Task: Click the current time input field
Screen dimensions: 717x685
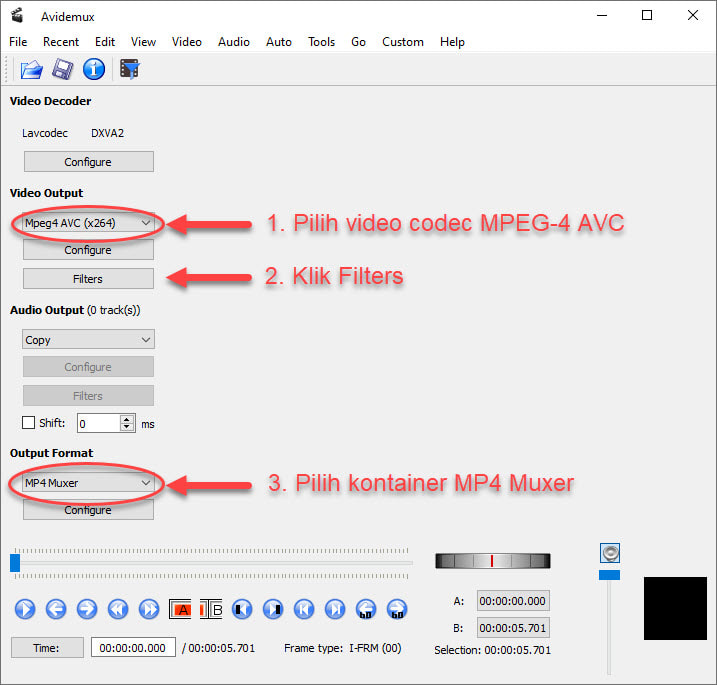Action: tap(133, 648)
